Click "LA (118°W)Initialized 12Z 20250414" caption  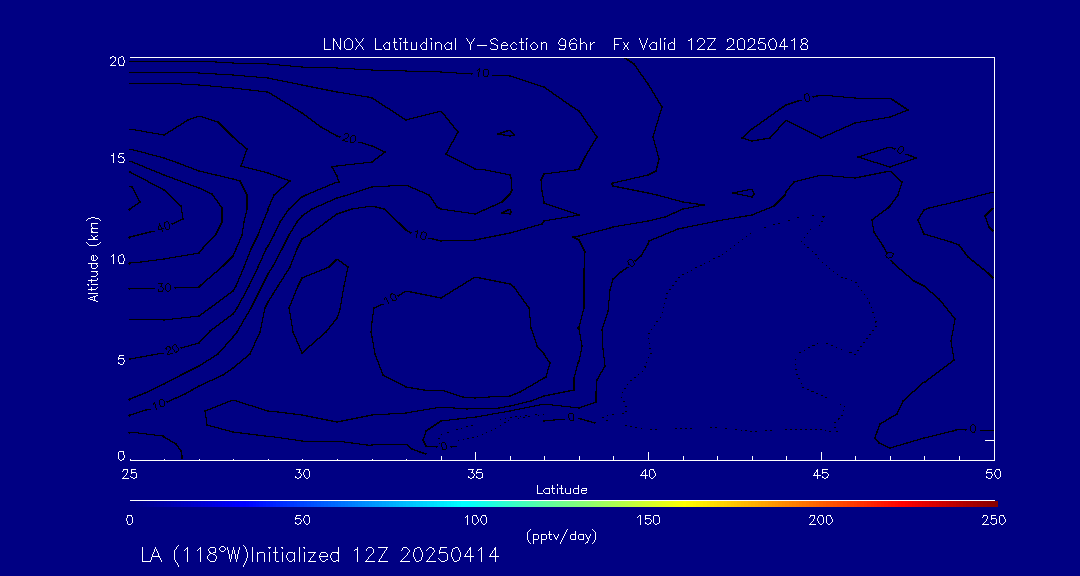coord(320,555)
